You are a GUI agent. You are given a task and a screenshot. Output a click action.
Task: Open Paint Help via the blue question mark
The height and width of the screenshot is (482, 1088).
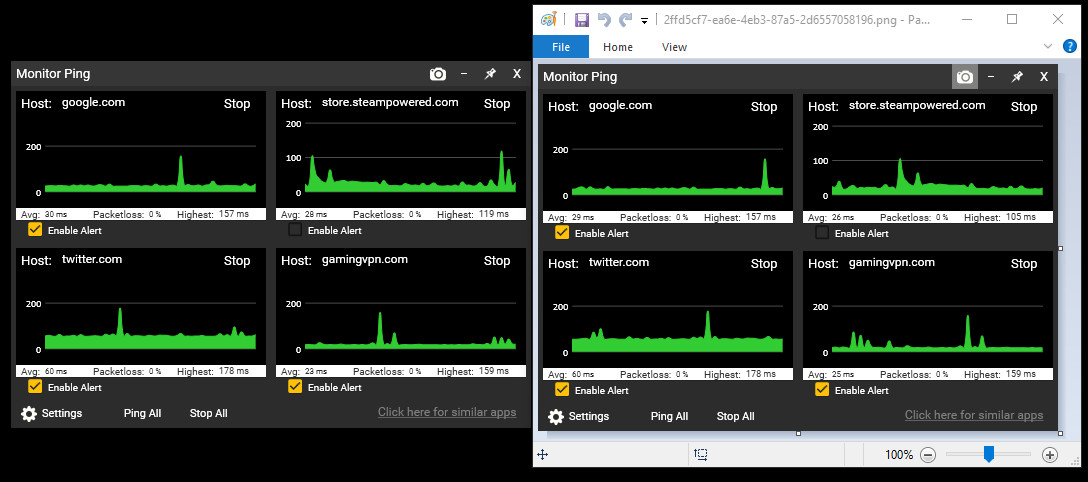1069,46
